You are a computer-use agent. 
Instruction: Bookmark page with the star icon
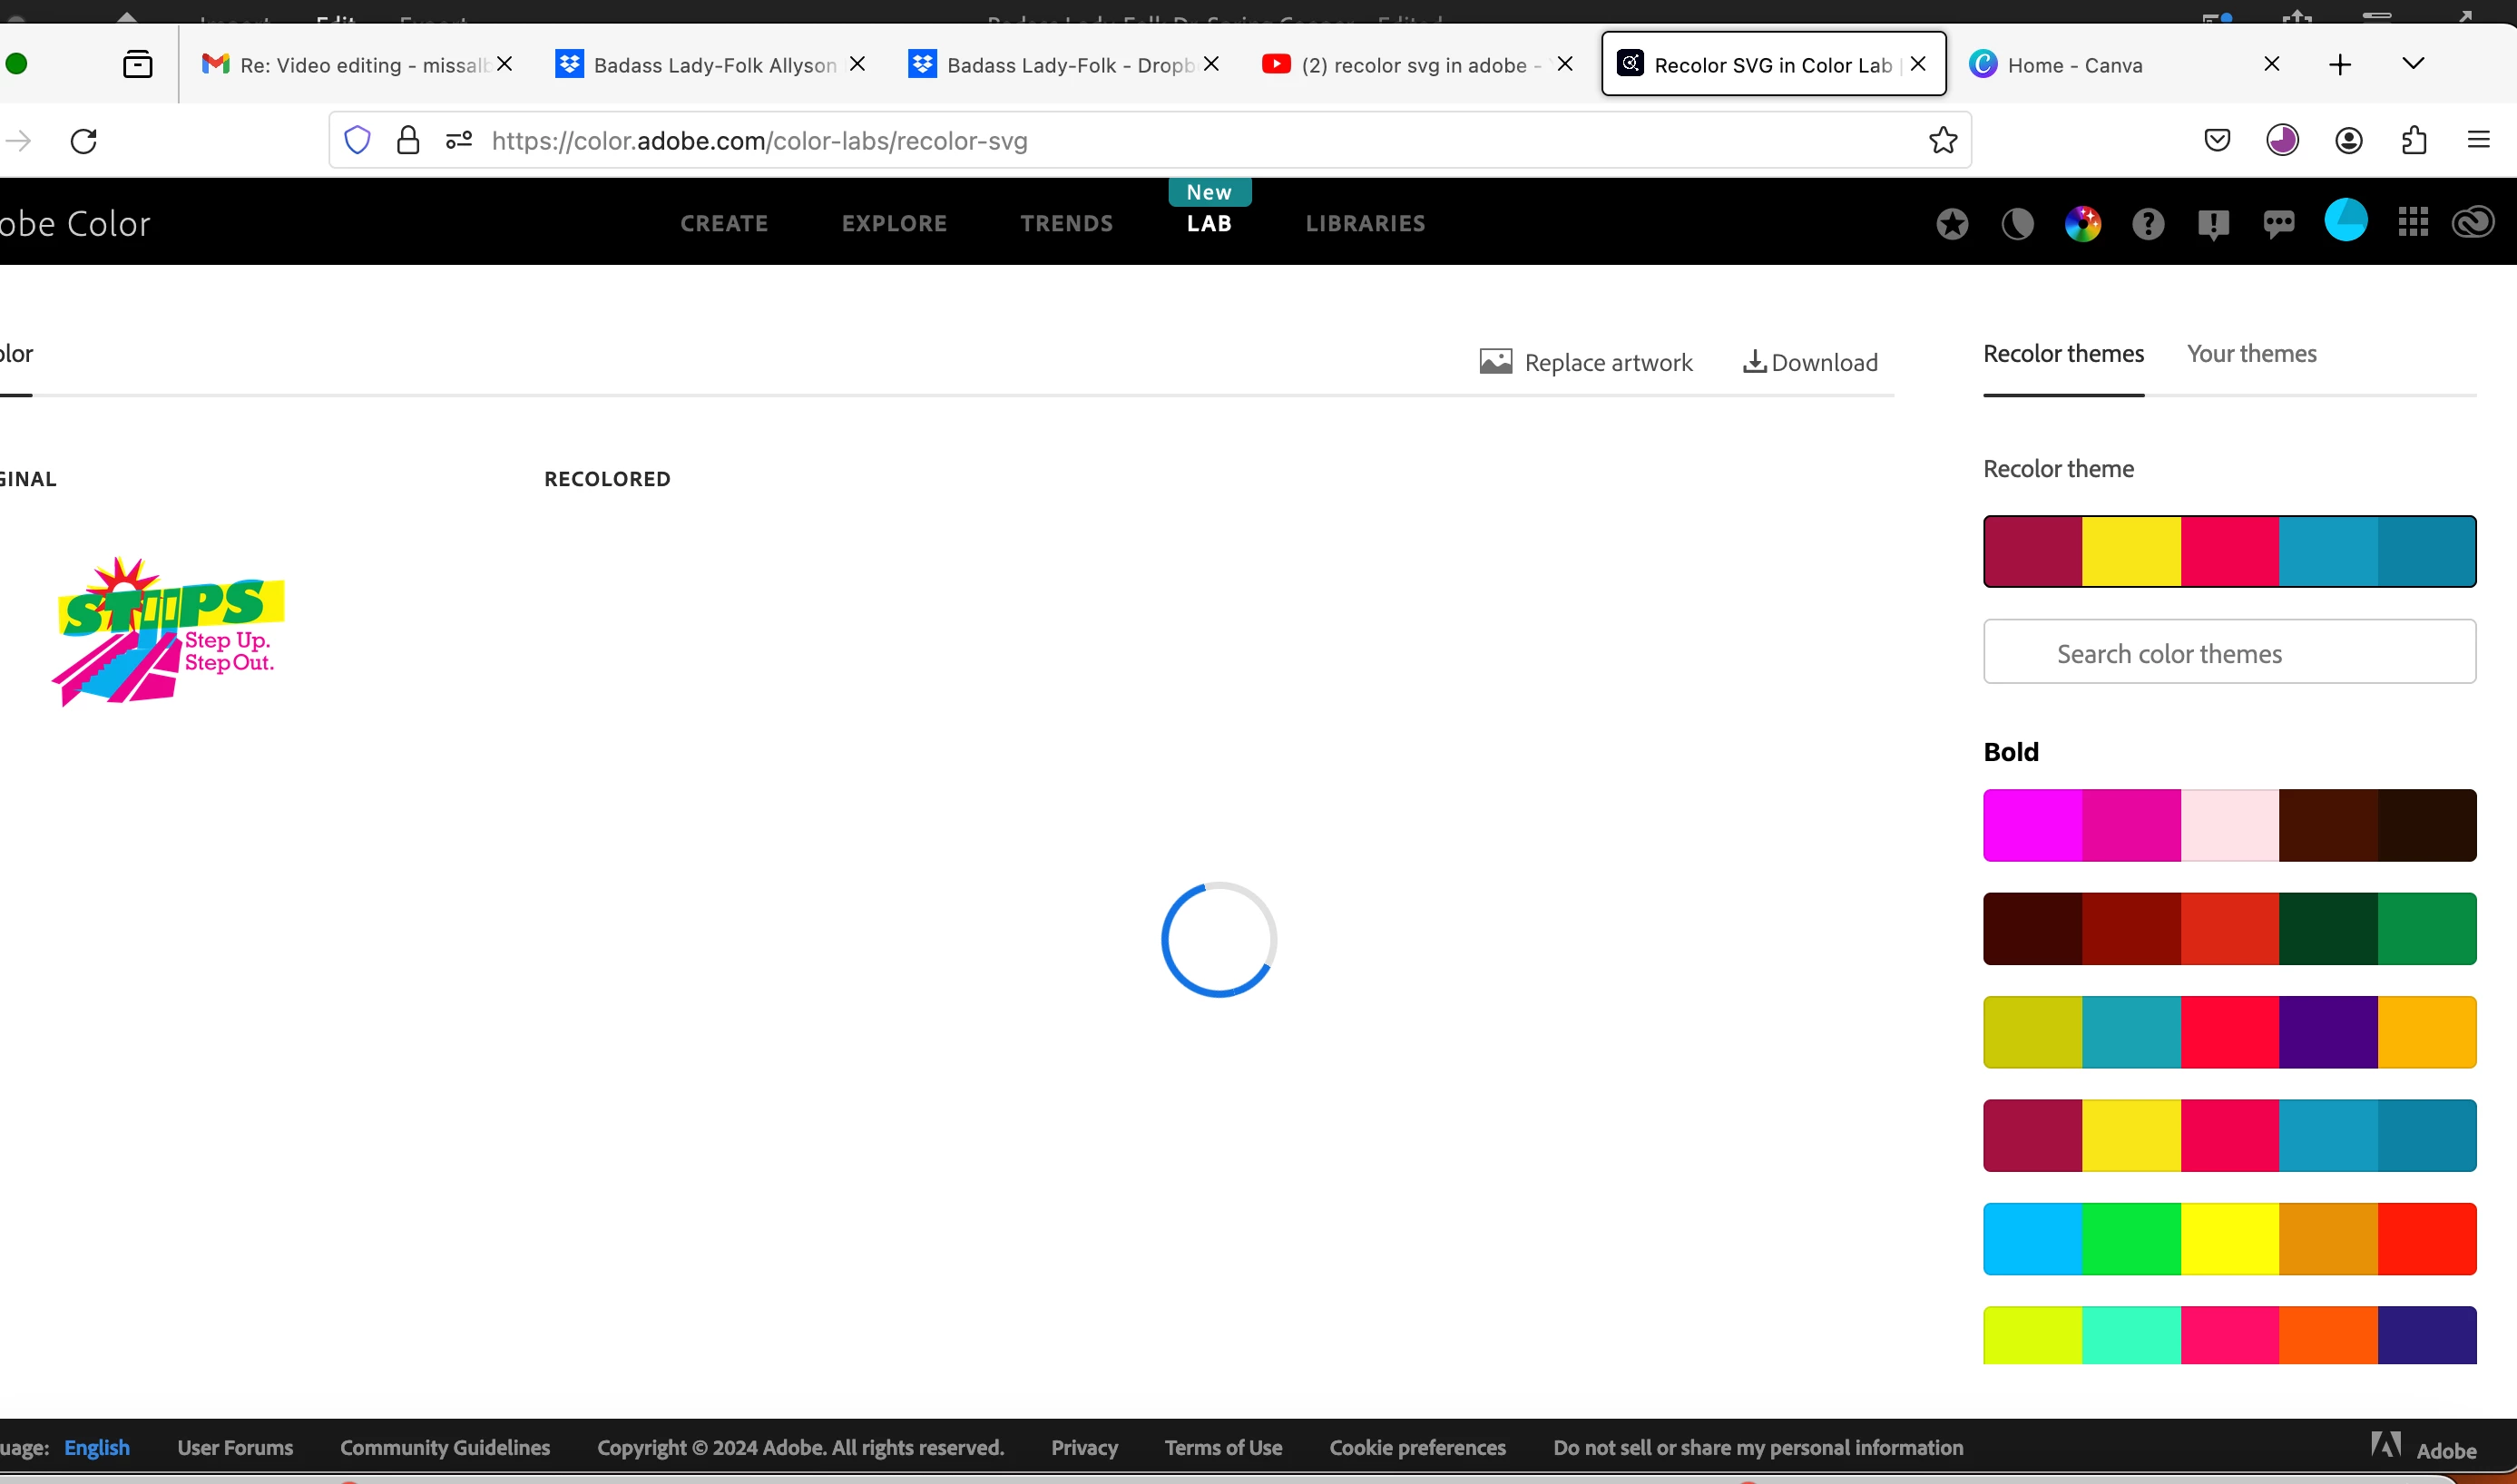pyautogui.click(x=1942, y=140)
